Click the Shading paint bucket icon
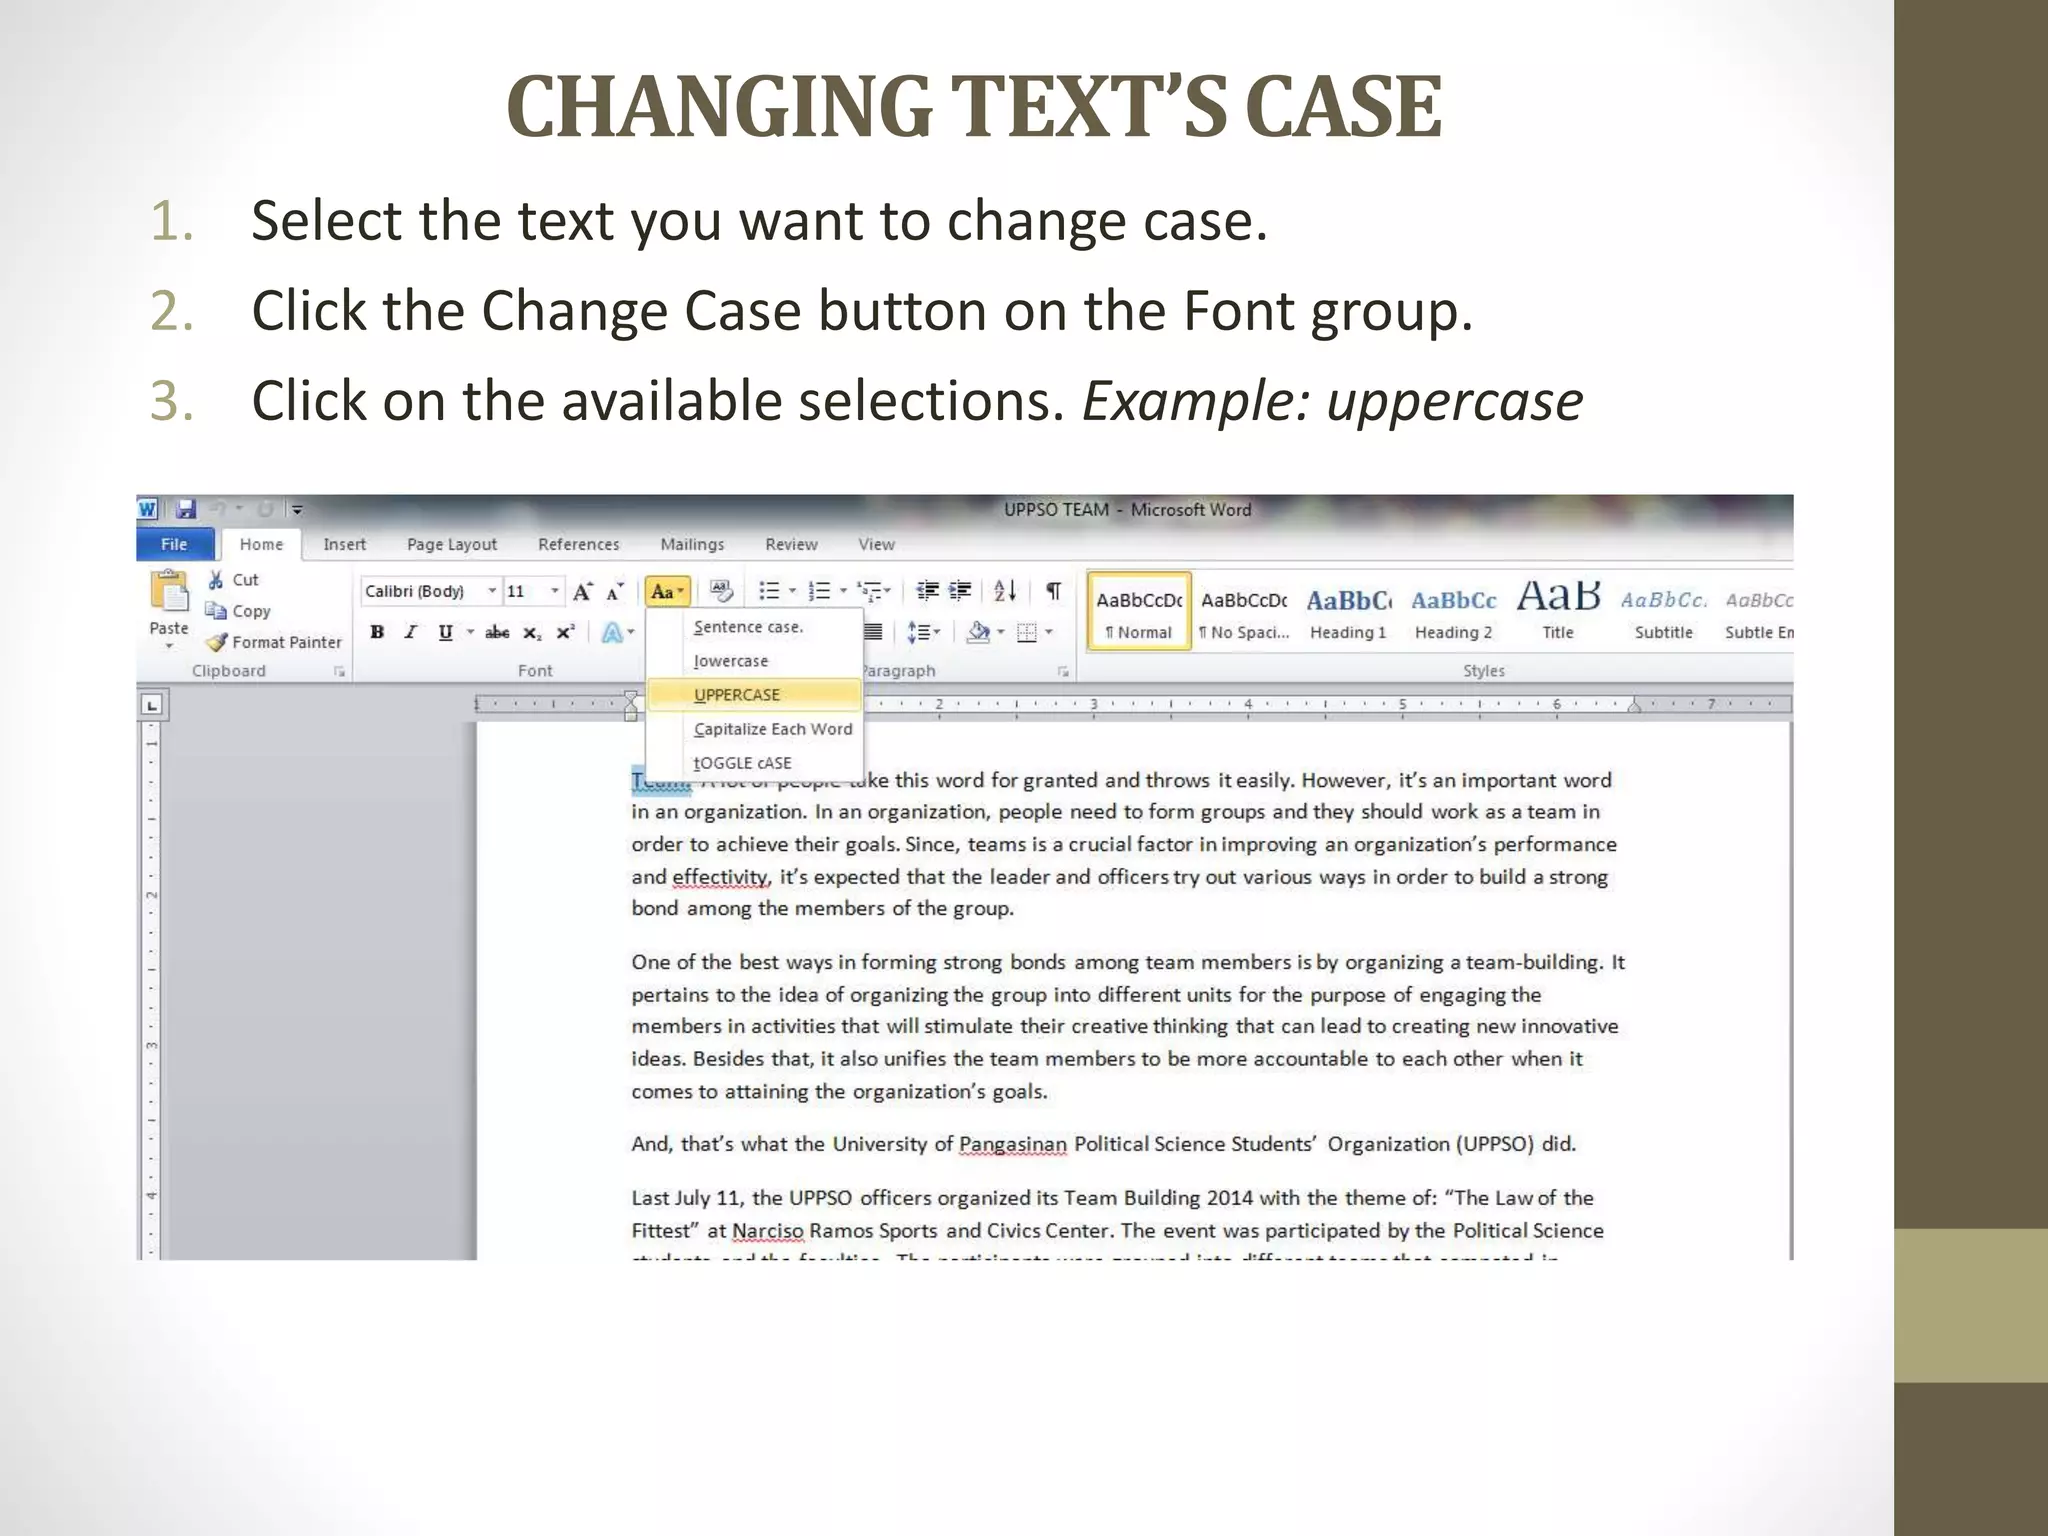Viewport: 2048px width, 1536px height. click(978, 632)
